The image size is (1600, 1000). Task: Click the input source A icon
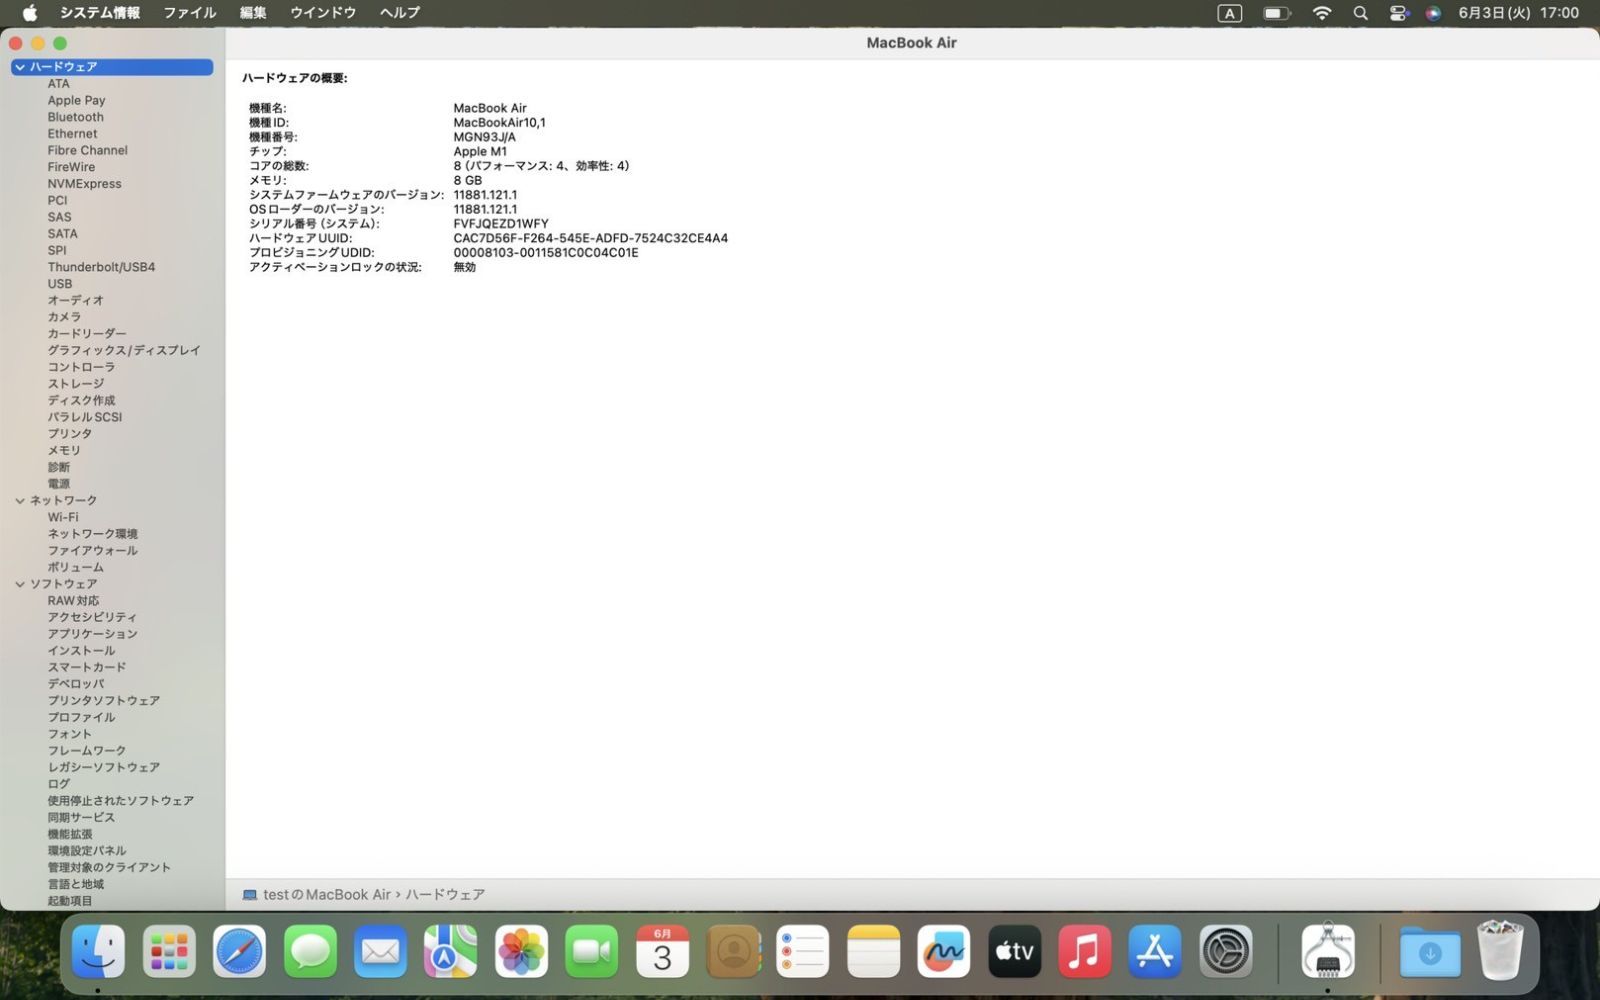[x=1229, y=13]
